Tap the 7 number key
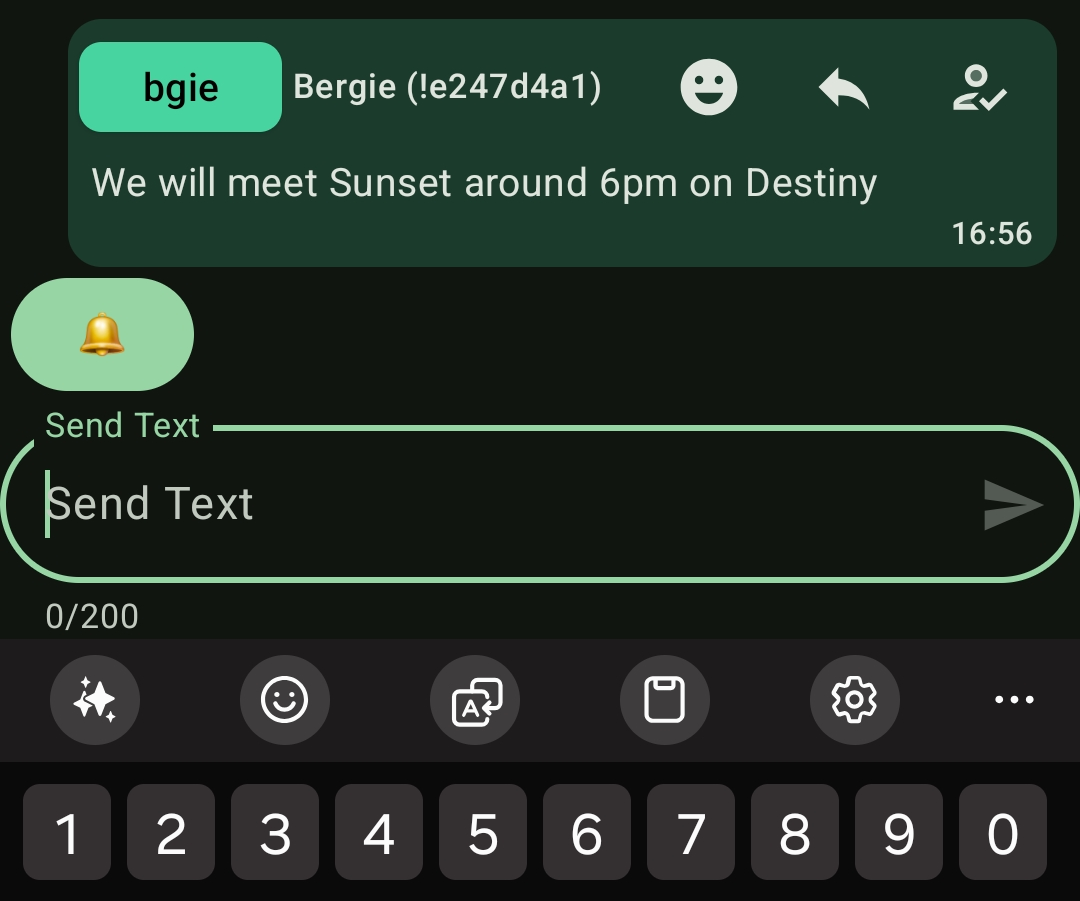 pos(691,833)
